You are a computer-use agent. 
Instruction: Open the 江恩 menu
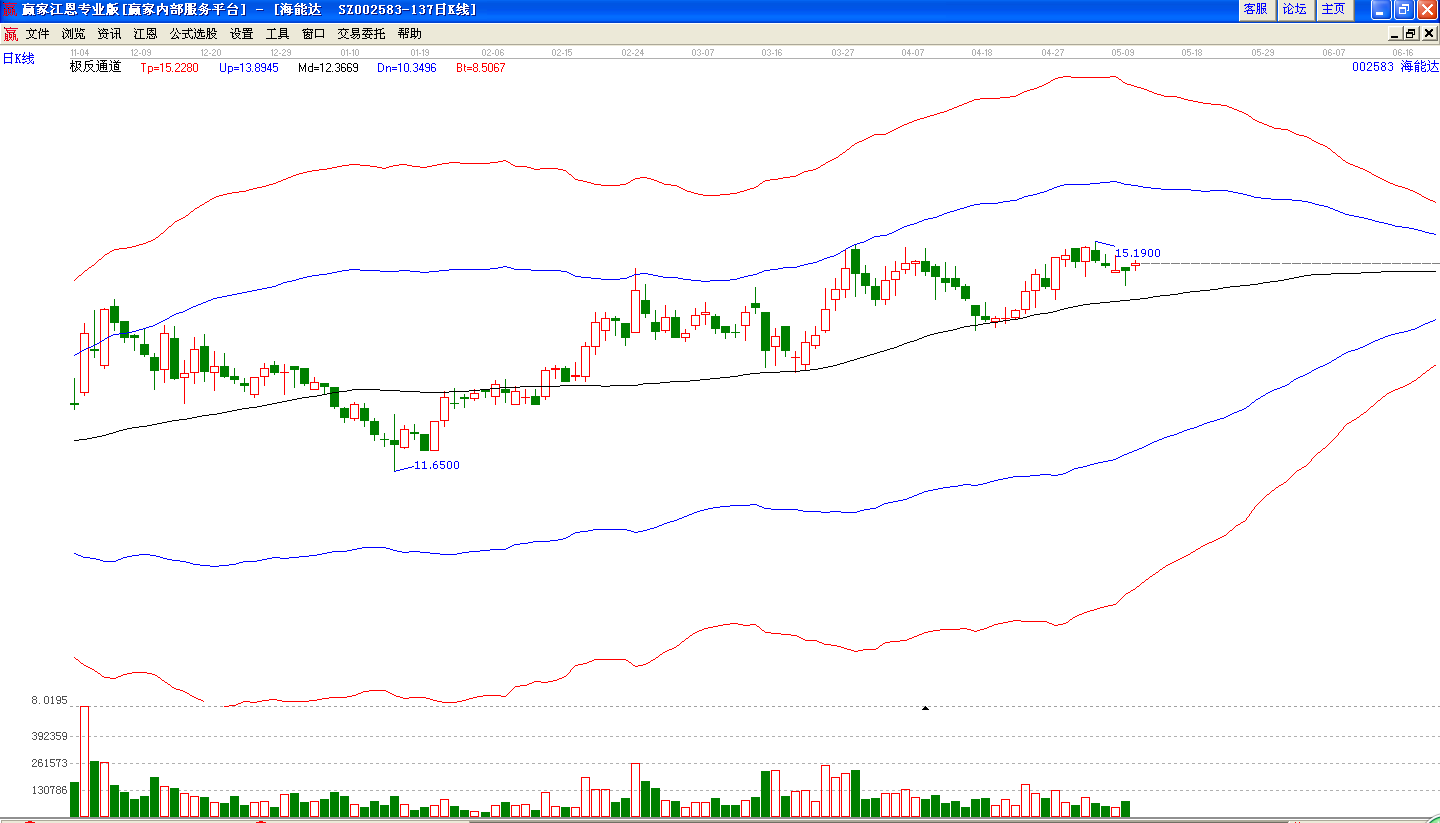tap(145, 34)
